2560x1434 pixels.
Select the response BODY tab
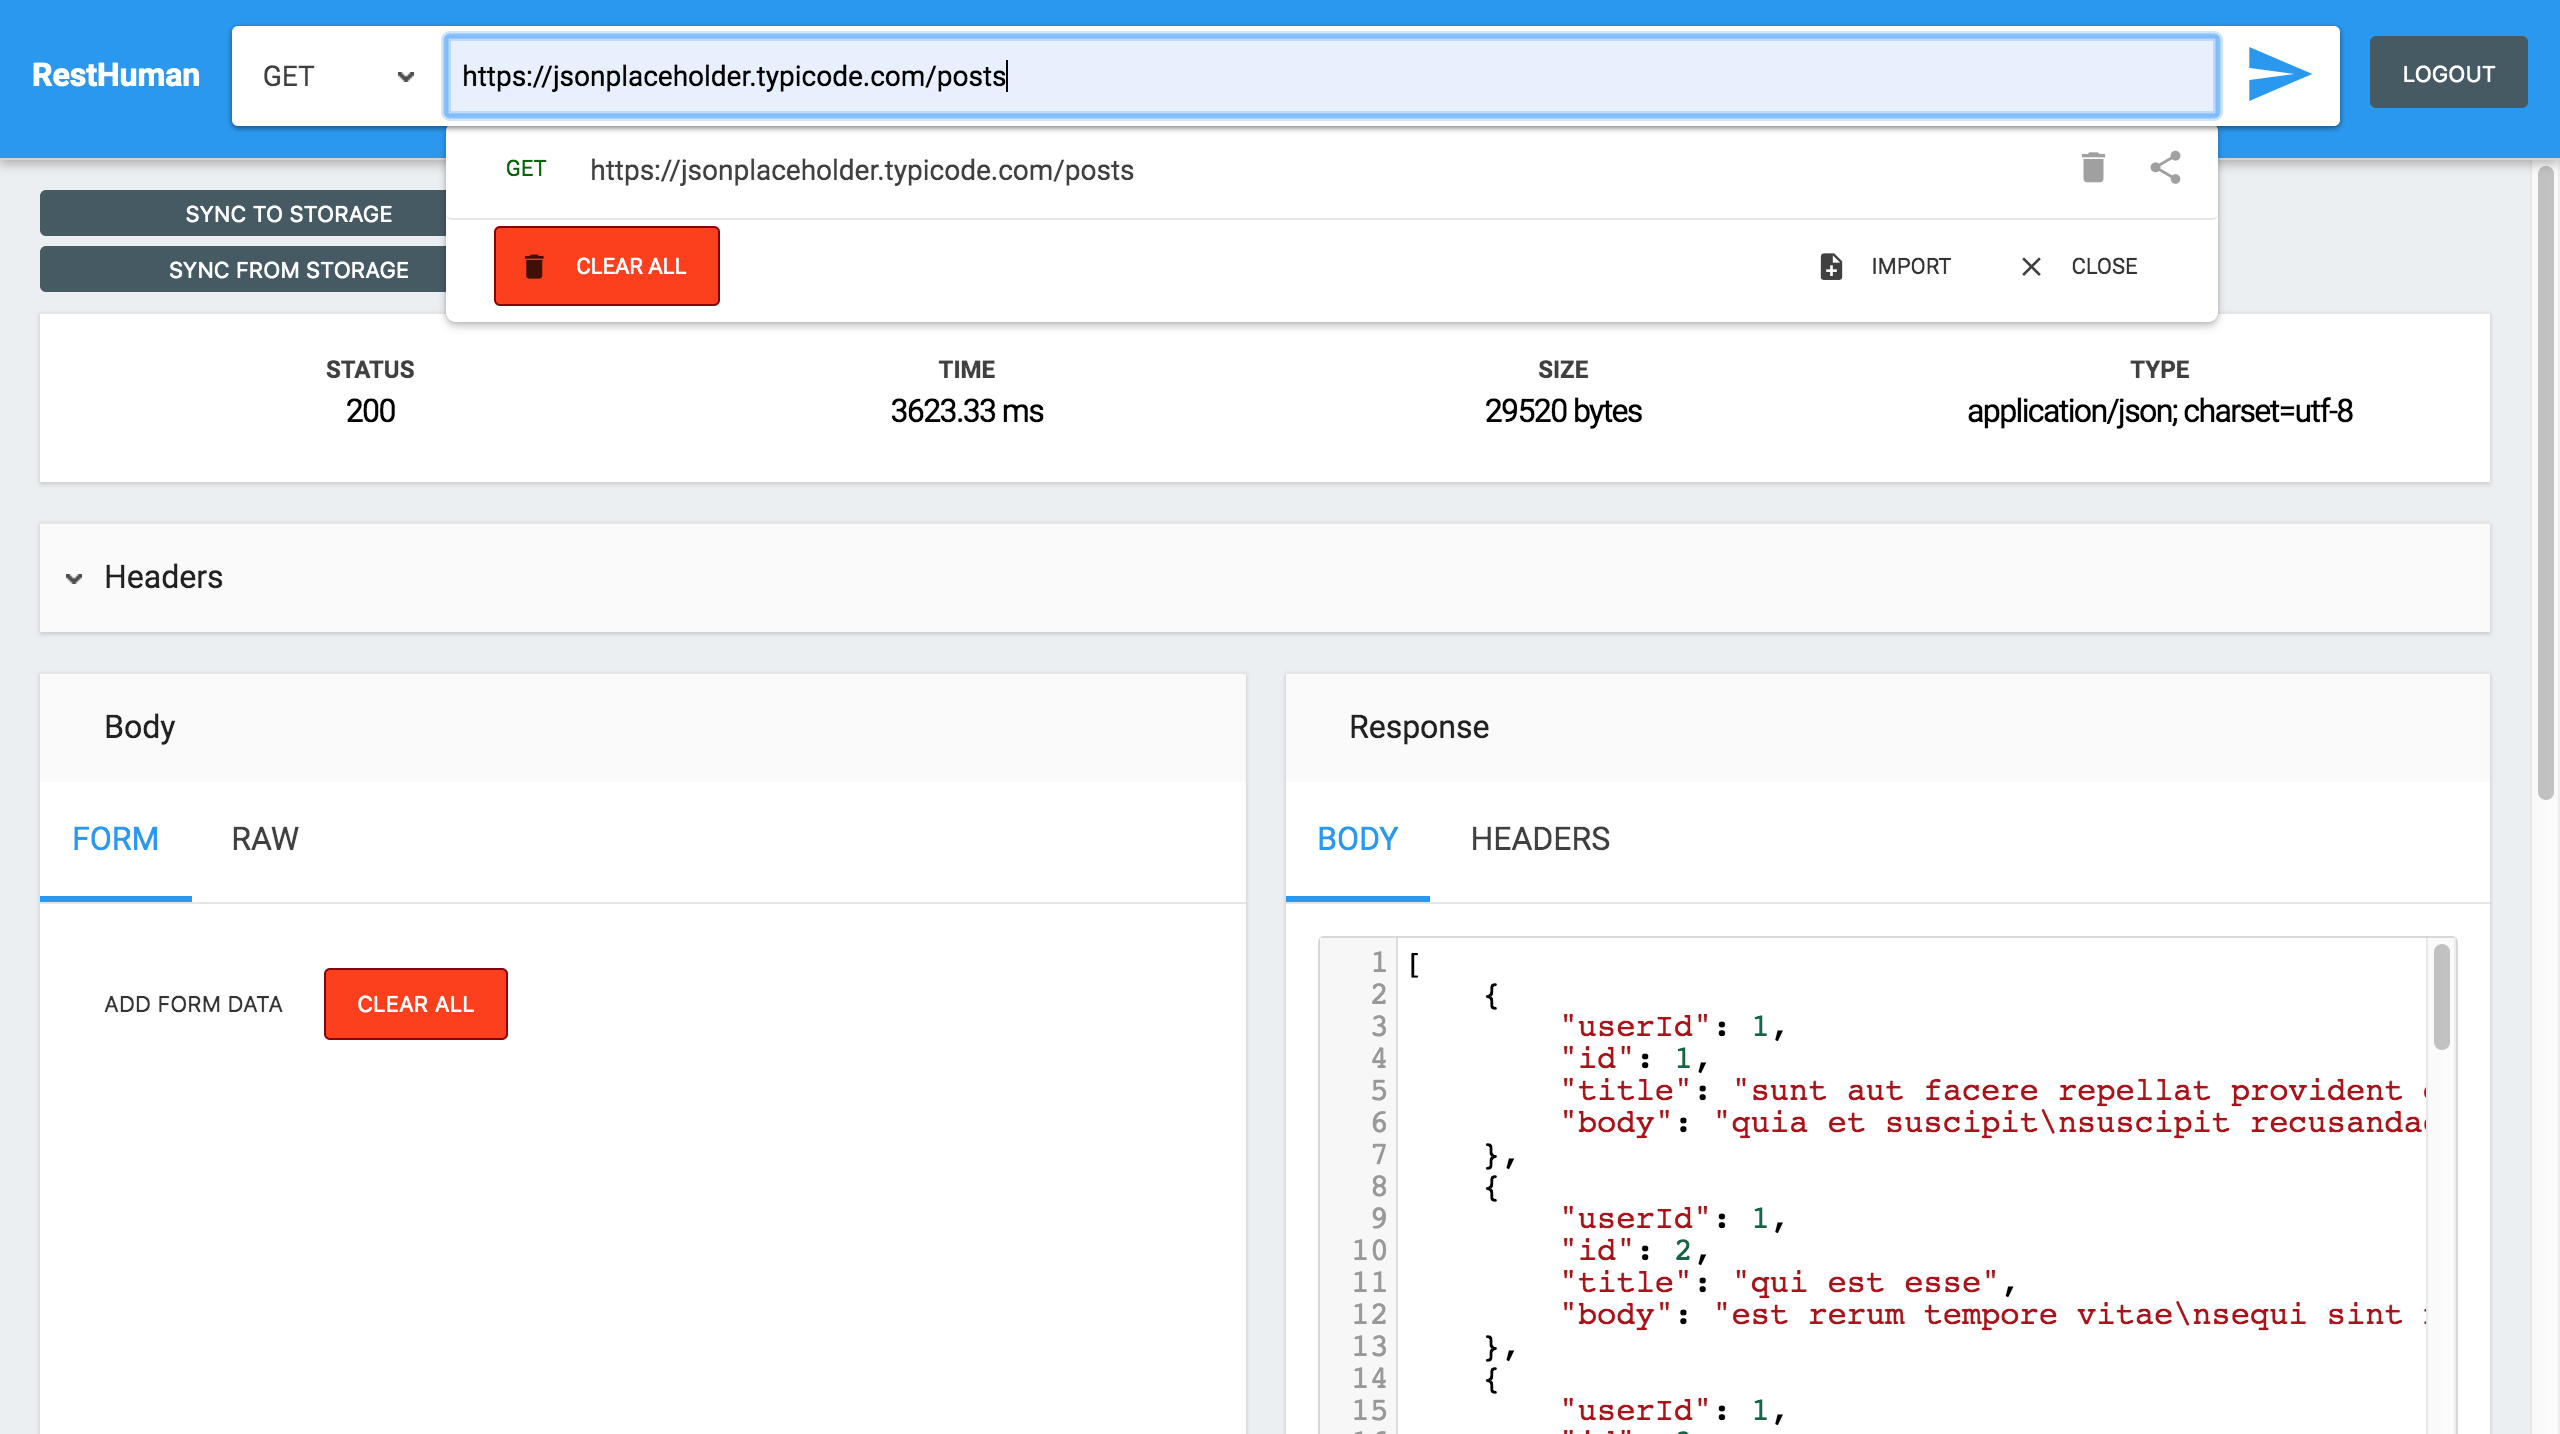1357,839
